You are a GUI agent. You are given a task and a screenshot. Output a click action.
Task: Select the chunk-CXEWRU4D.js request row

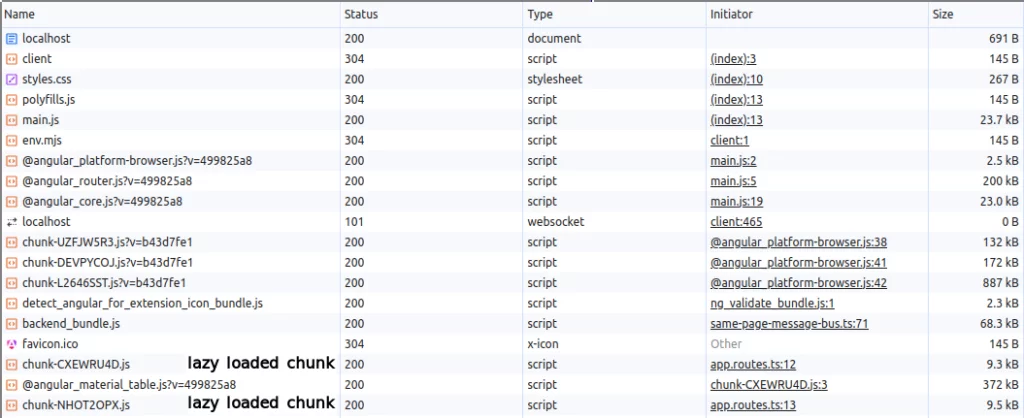click(x=76, y=364)
